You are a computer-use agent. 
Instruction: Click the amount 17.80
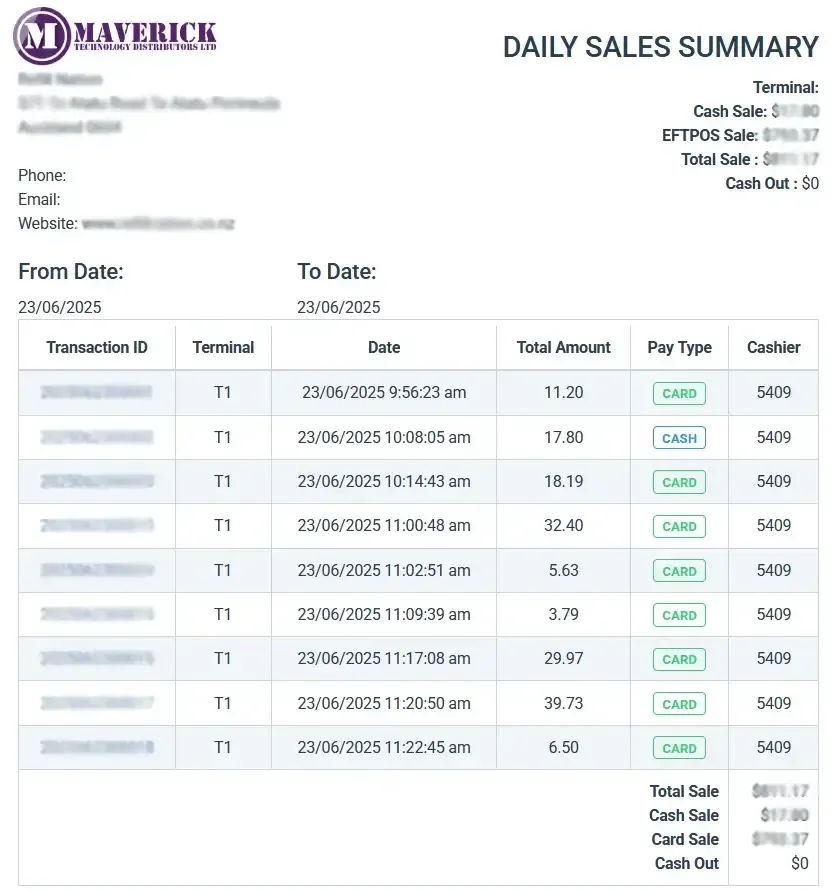click(564, 438)
